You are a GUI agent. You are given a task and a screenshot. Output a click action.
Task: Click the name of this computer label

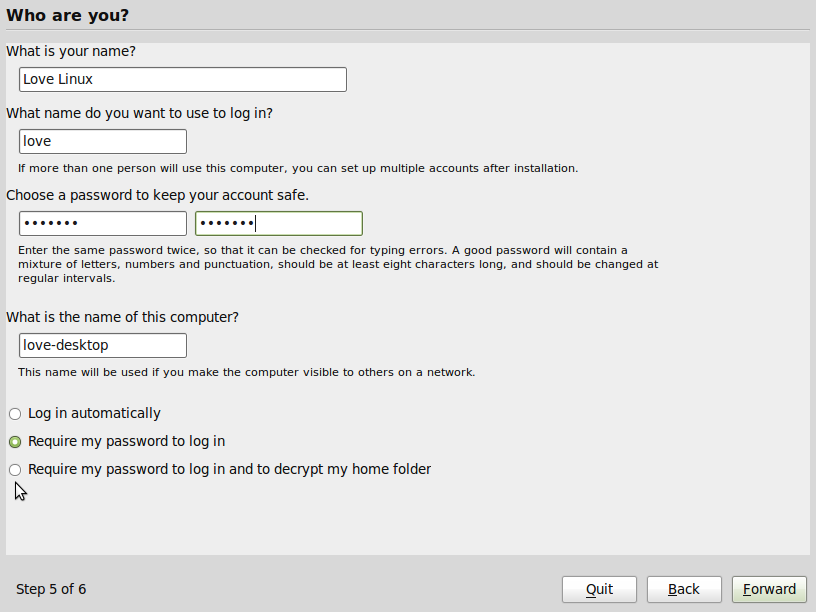(x=122, y=317)
